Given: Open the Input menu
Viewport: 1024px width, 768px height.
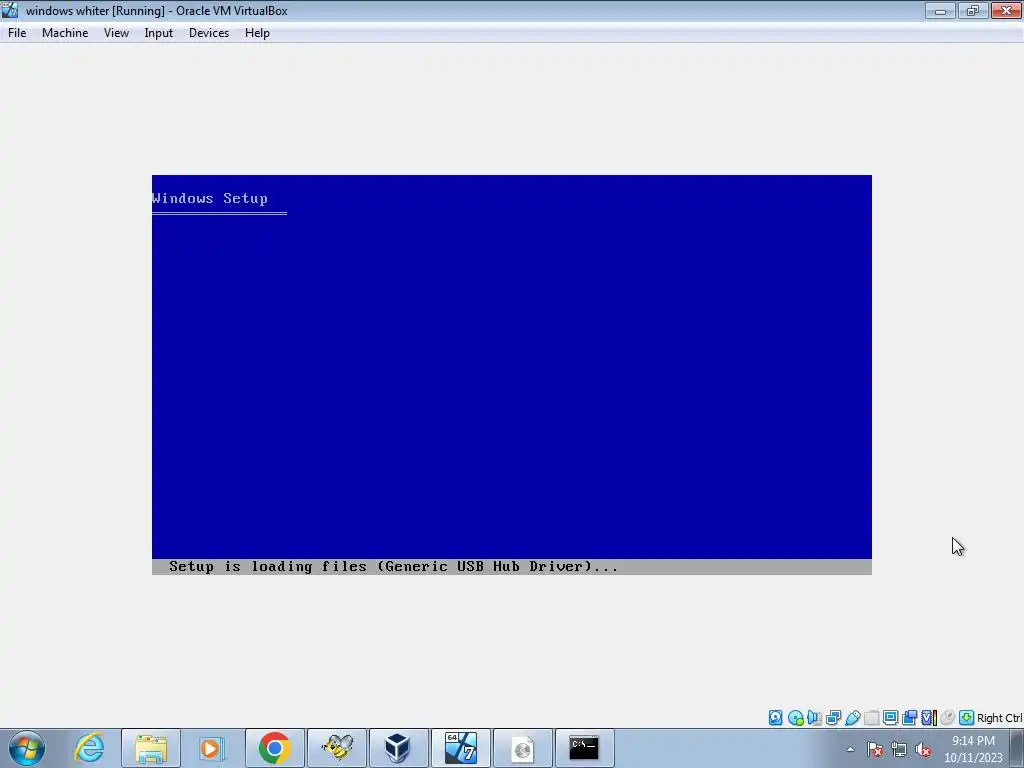Looking at the screenshot, I should click(x=159, y=33).
